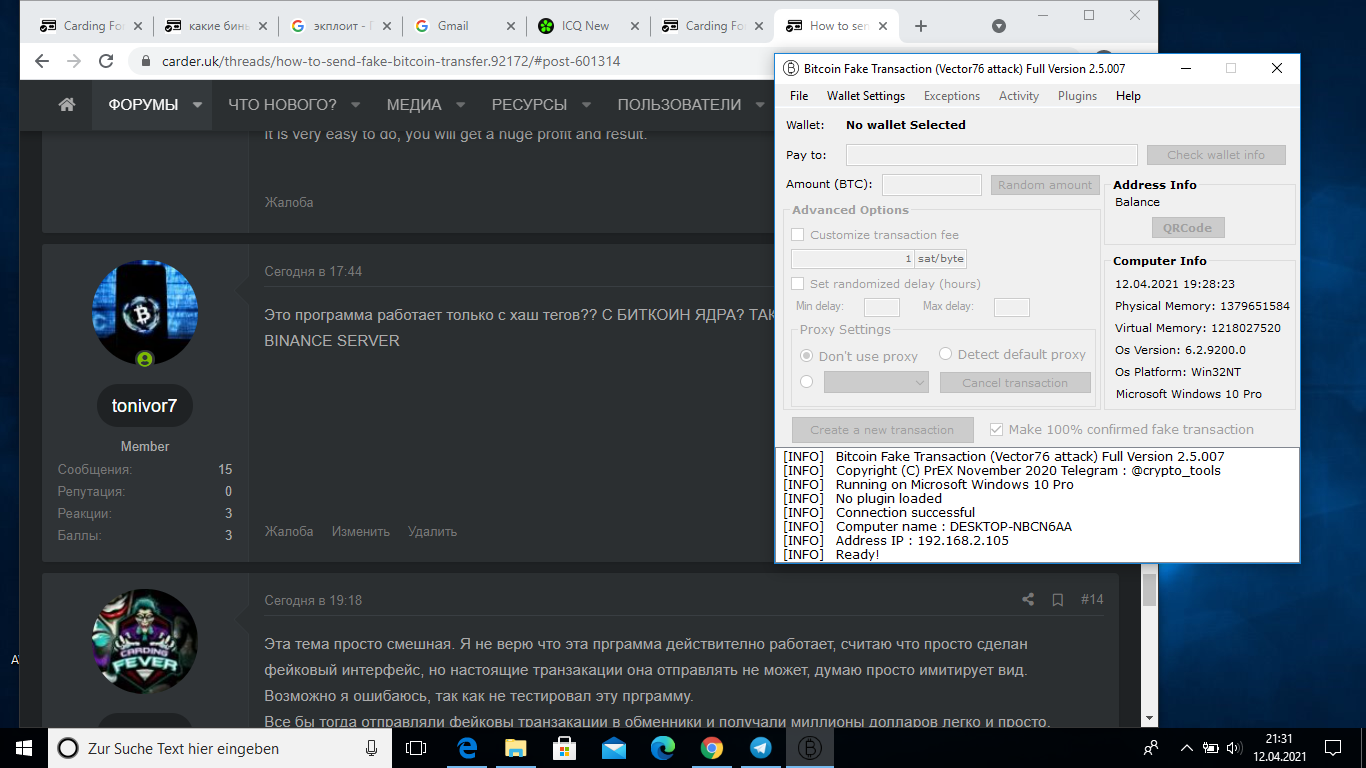
Task: Expand the ЧТО НОВОГО? dropdown arrow
Action: 355,105
